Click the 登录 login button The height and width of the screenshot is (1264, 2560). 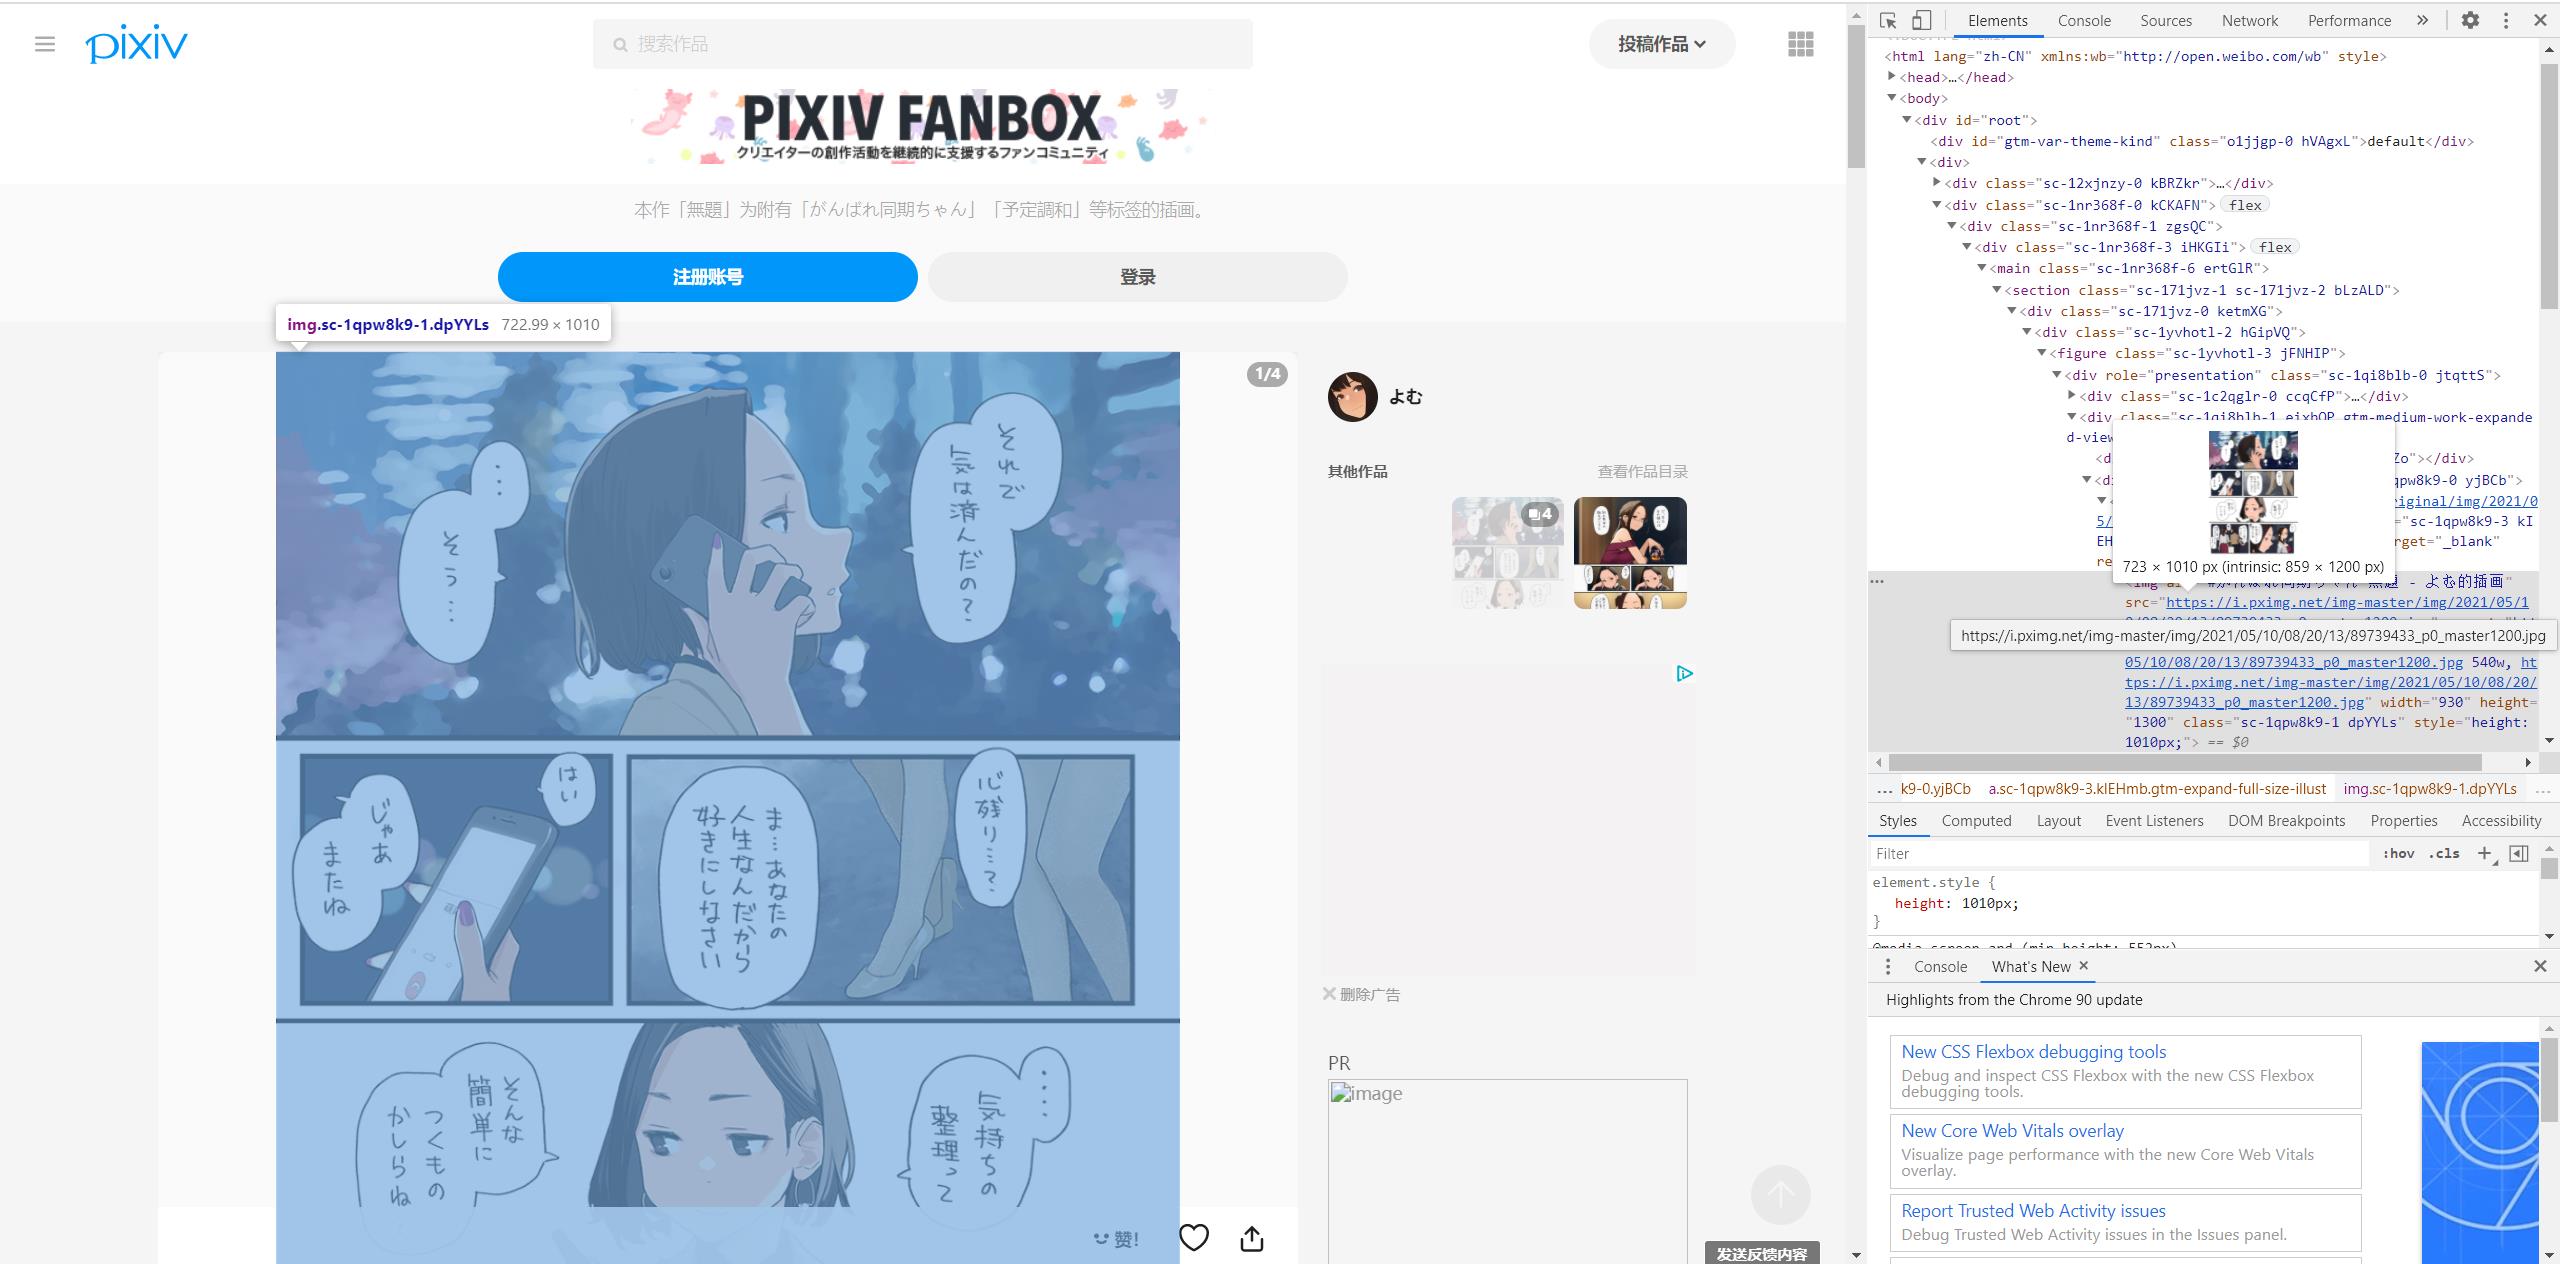1137,277
